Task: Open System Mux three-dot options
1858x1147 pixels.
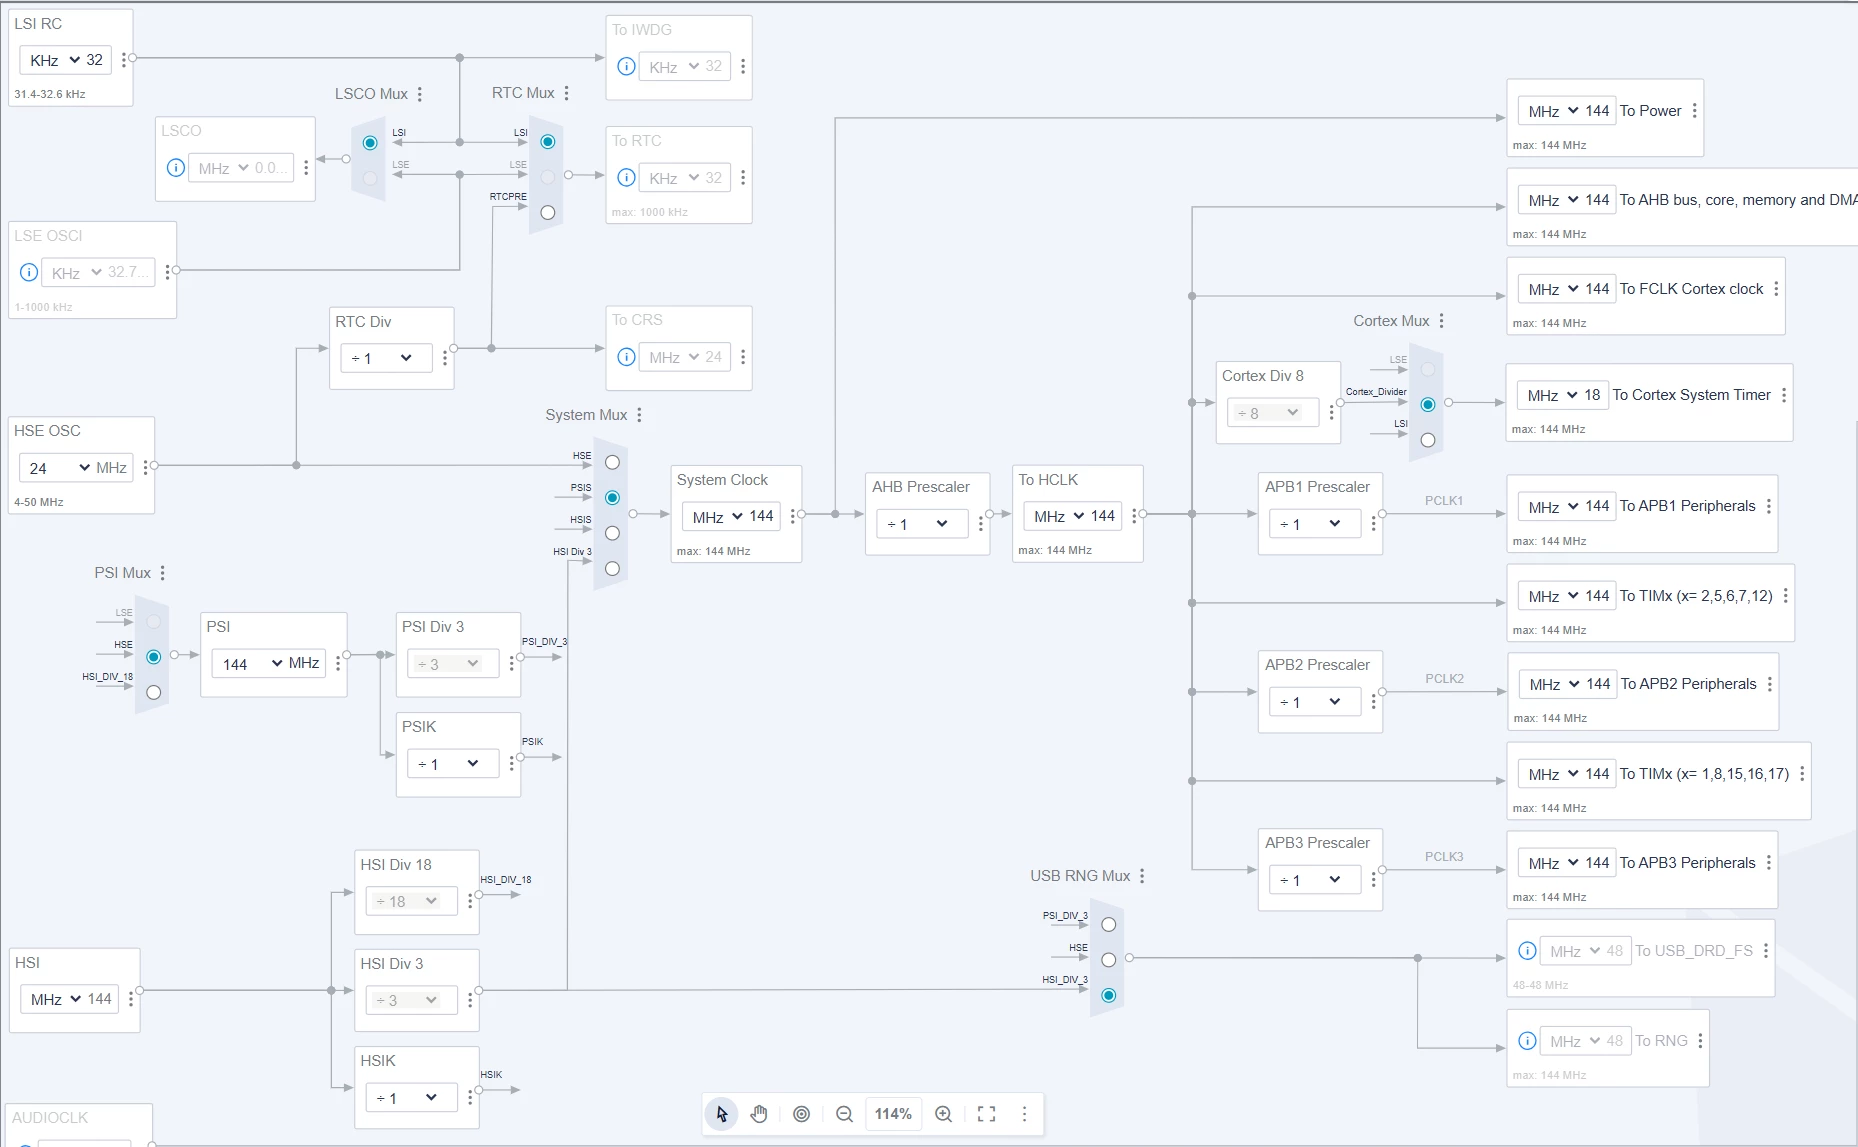Action: (x=639, y=415)
